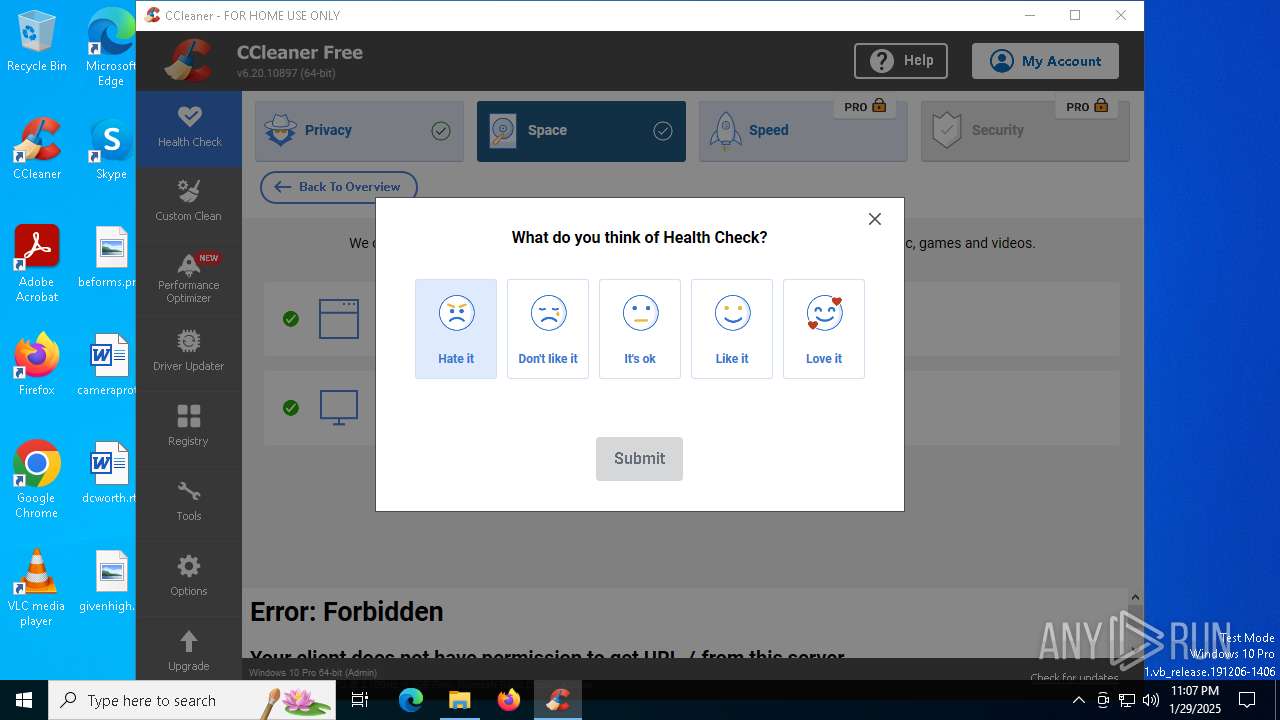The width and height of the screenshot is (1280, 720).
Task: Open the Tools section
Action: (189, 503)
